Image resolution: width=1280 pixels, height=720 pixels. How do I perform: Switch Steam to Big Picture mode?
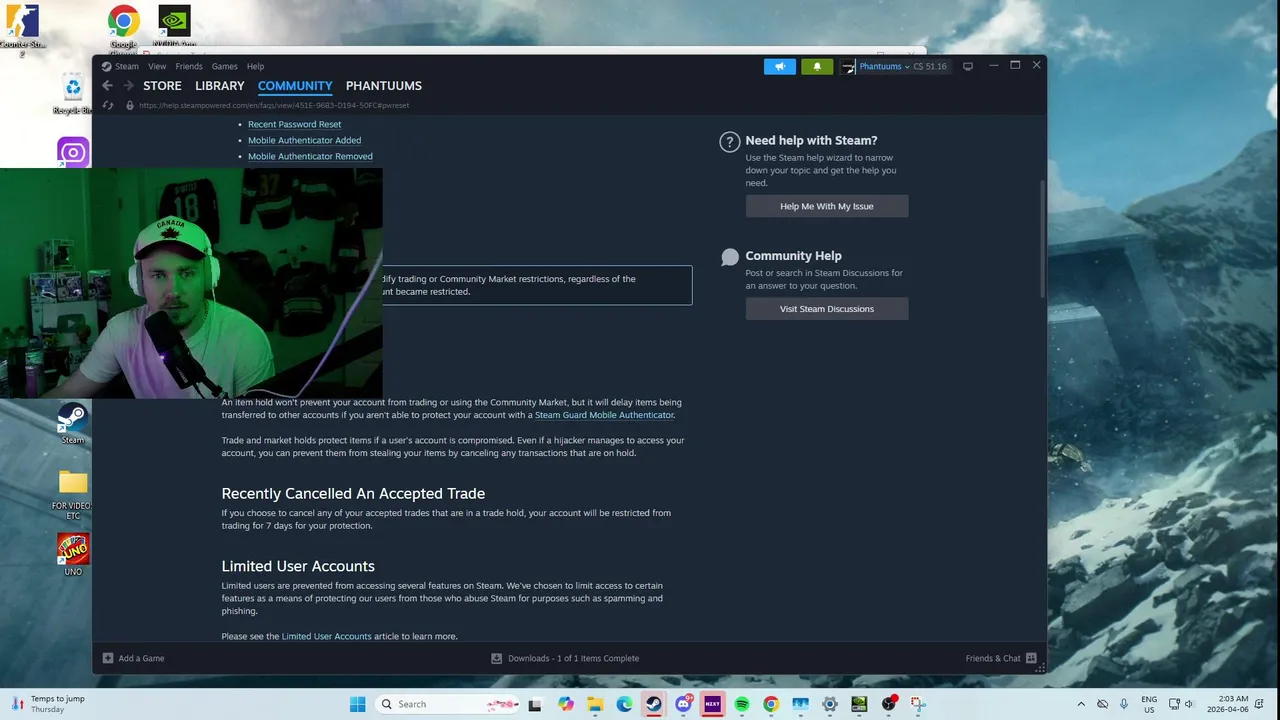968,66
